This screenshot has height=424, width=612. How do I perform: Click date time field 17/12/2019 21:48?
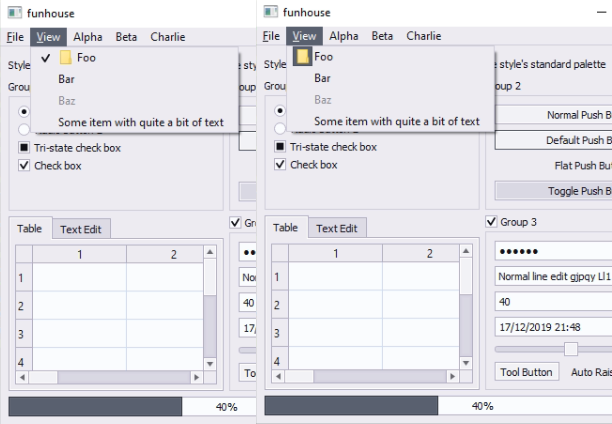coord(553,327)
